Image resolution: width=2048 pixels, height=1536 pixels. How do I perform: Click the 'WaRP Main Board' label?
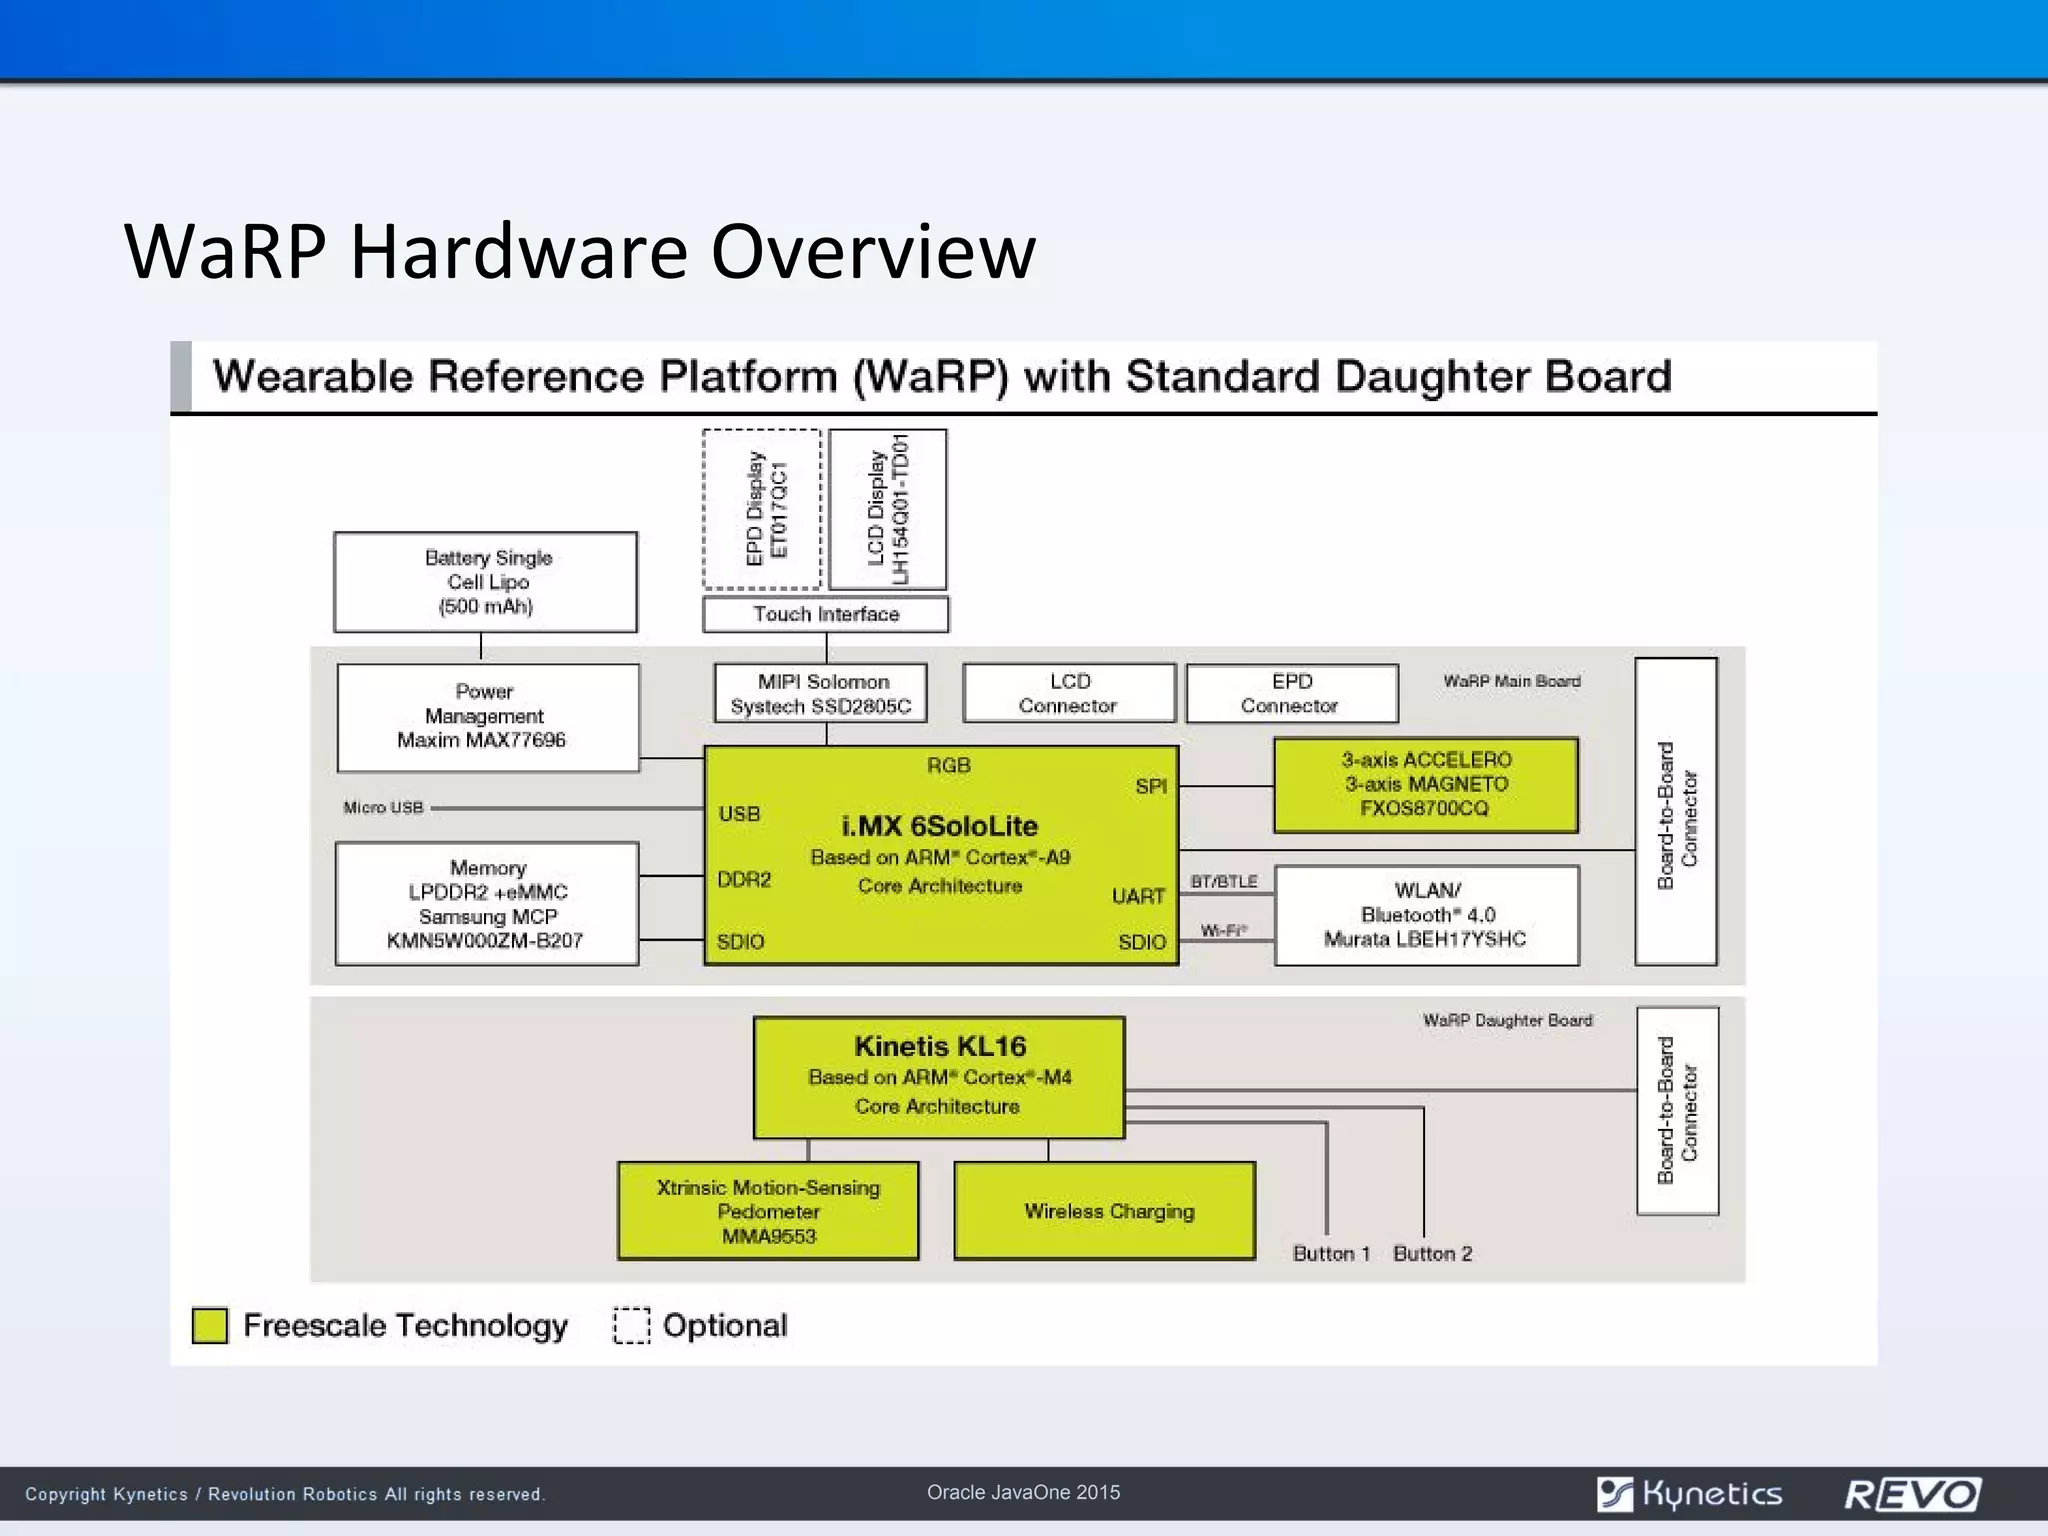point(1512,681)
